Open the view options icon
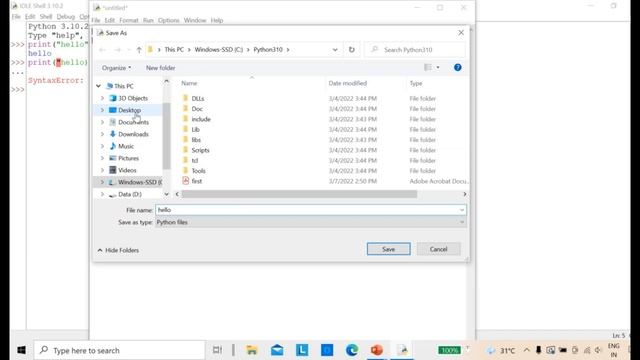This screenshot has height=360, width=640. tap(428, 67)
